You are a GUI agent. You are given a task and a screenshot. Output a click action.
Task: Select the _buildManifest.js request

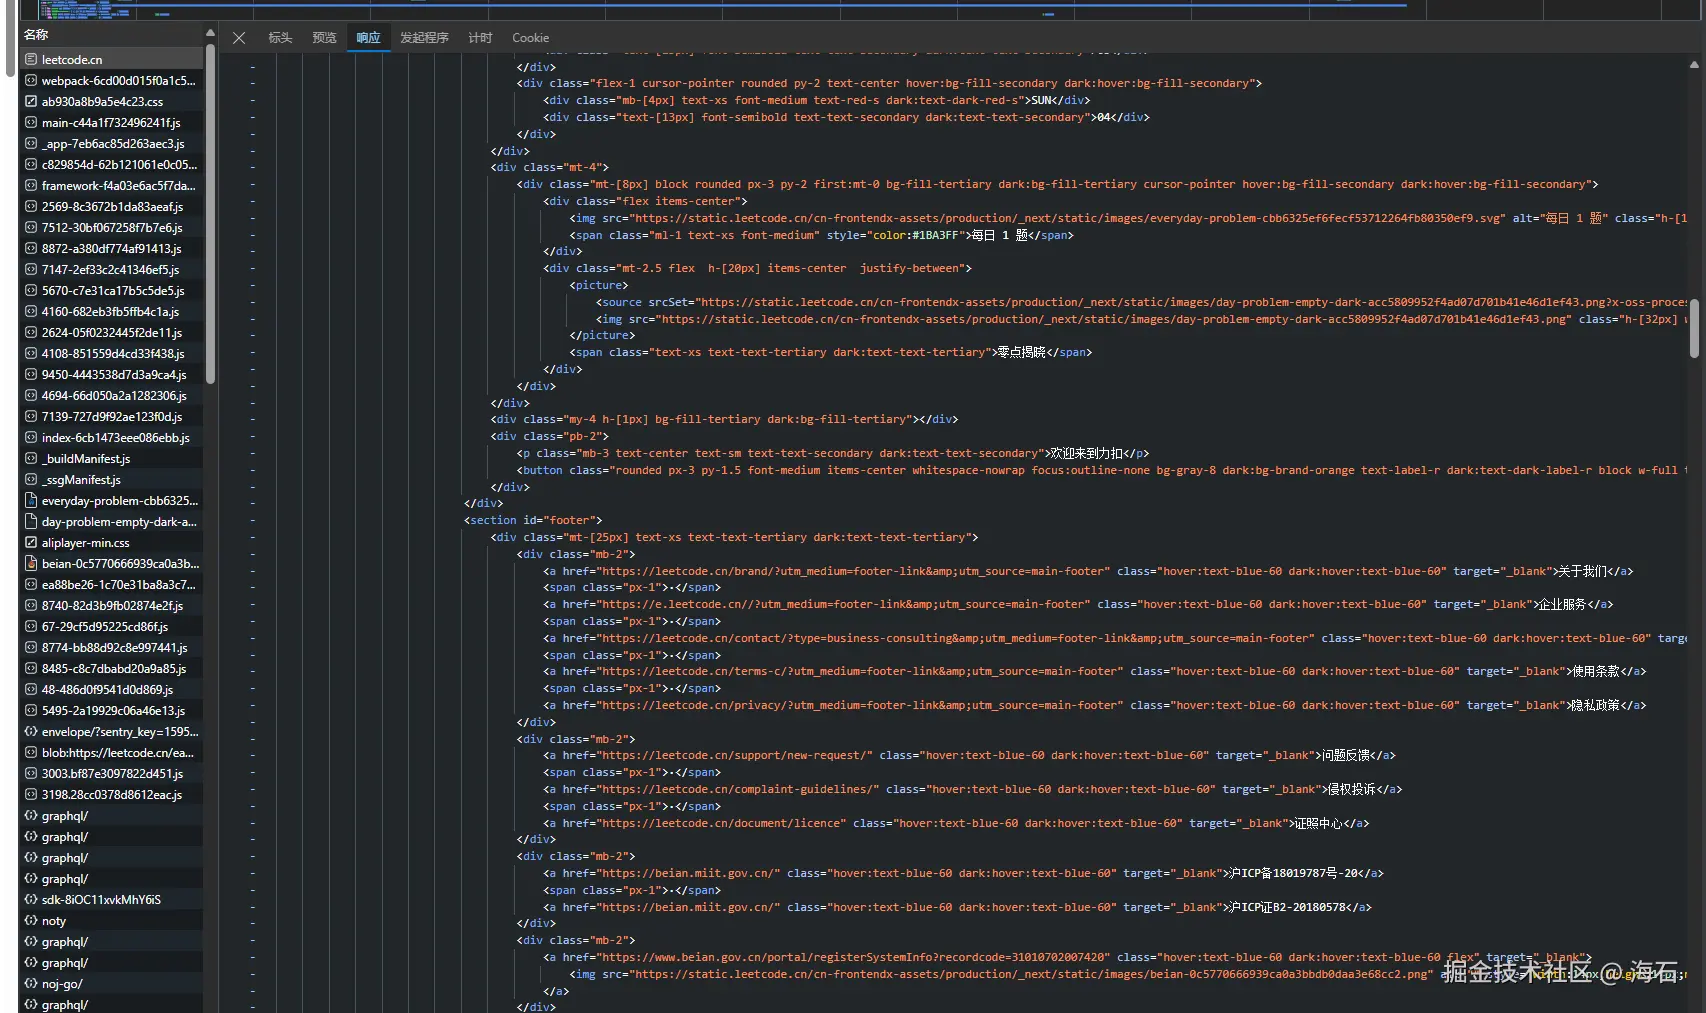[x=112, y=459]
